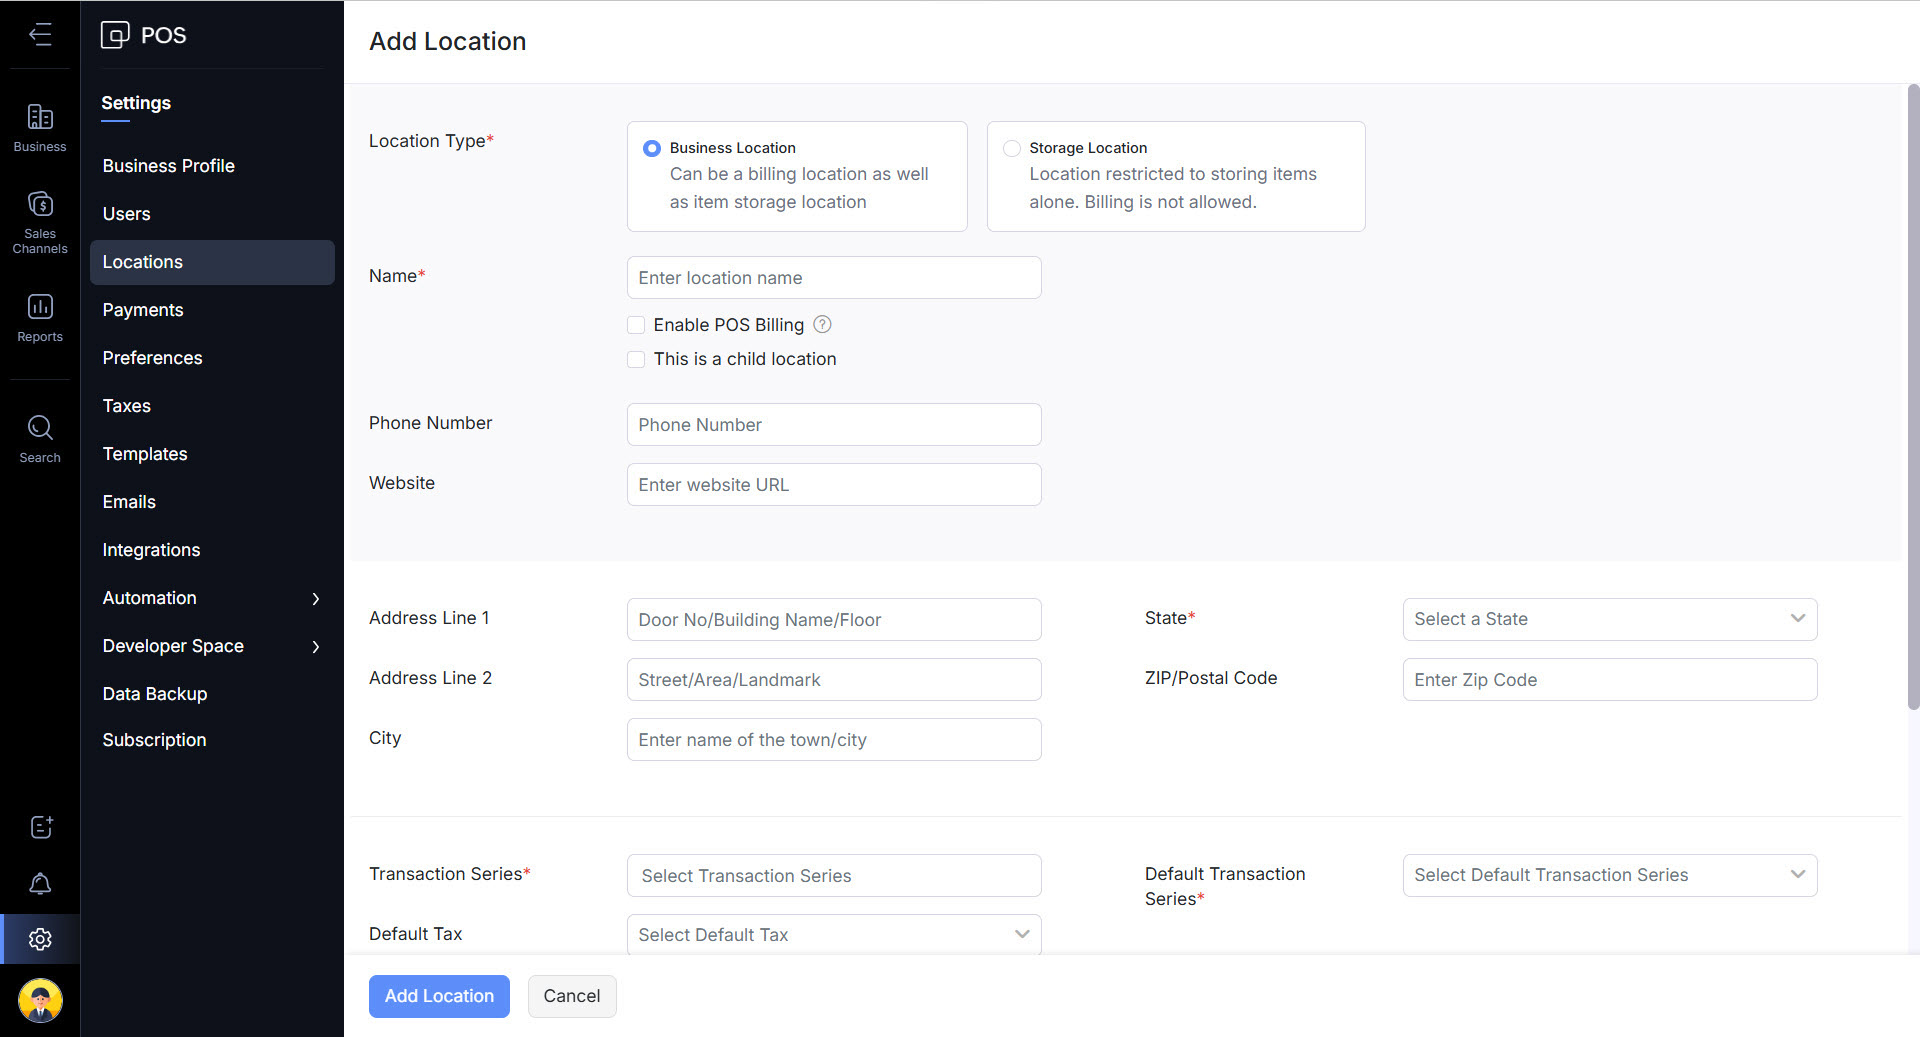
Task: Open the user profile avatar
Action: (40, 999)
